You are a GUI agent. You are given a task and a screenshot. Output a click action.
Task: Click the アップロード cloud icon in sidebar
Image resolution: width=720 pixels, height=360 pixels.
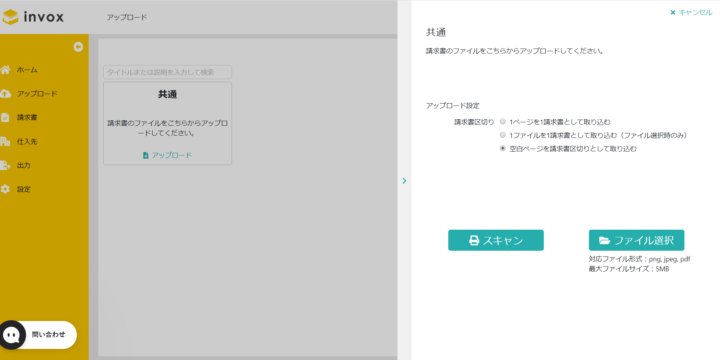5,94
